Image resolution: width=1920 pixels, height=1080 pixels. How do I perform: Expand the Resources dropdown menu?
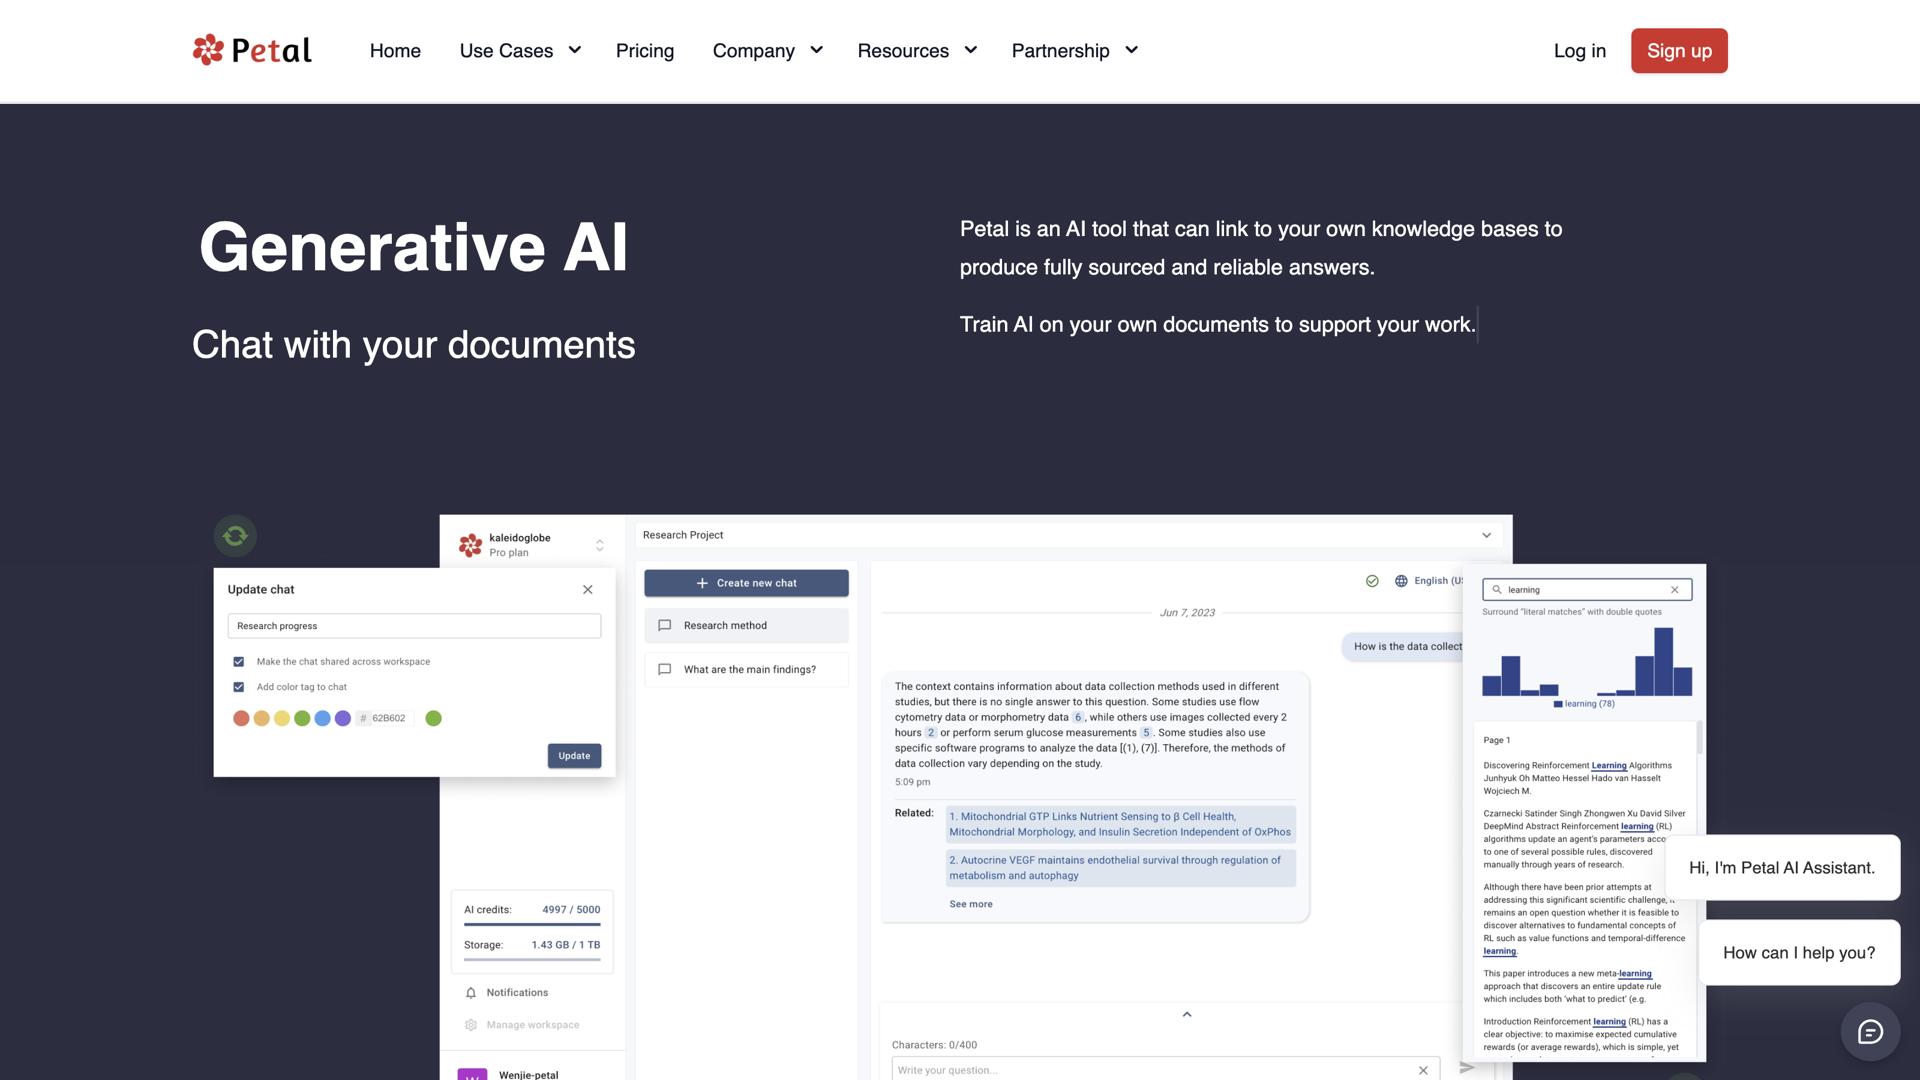916,51
